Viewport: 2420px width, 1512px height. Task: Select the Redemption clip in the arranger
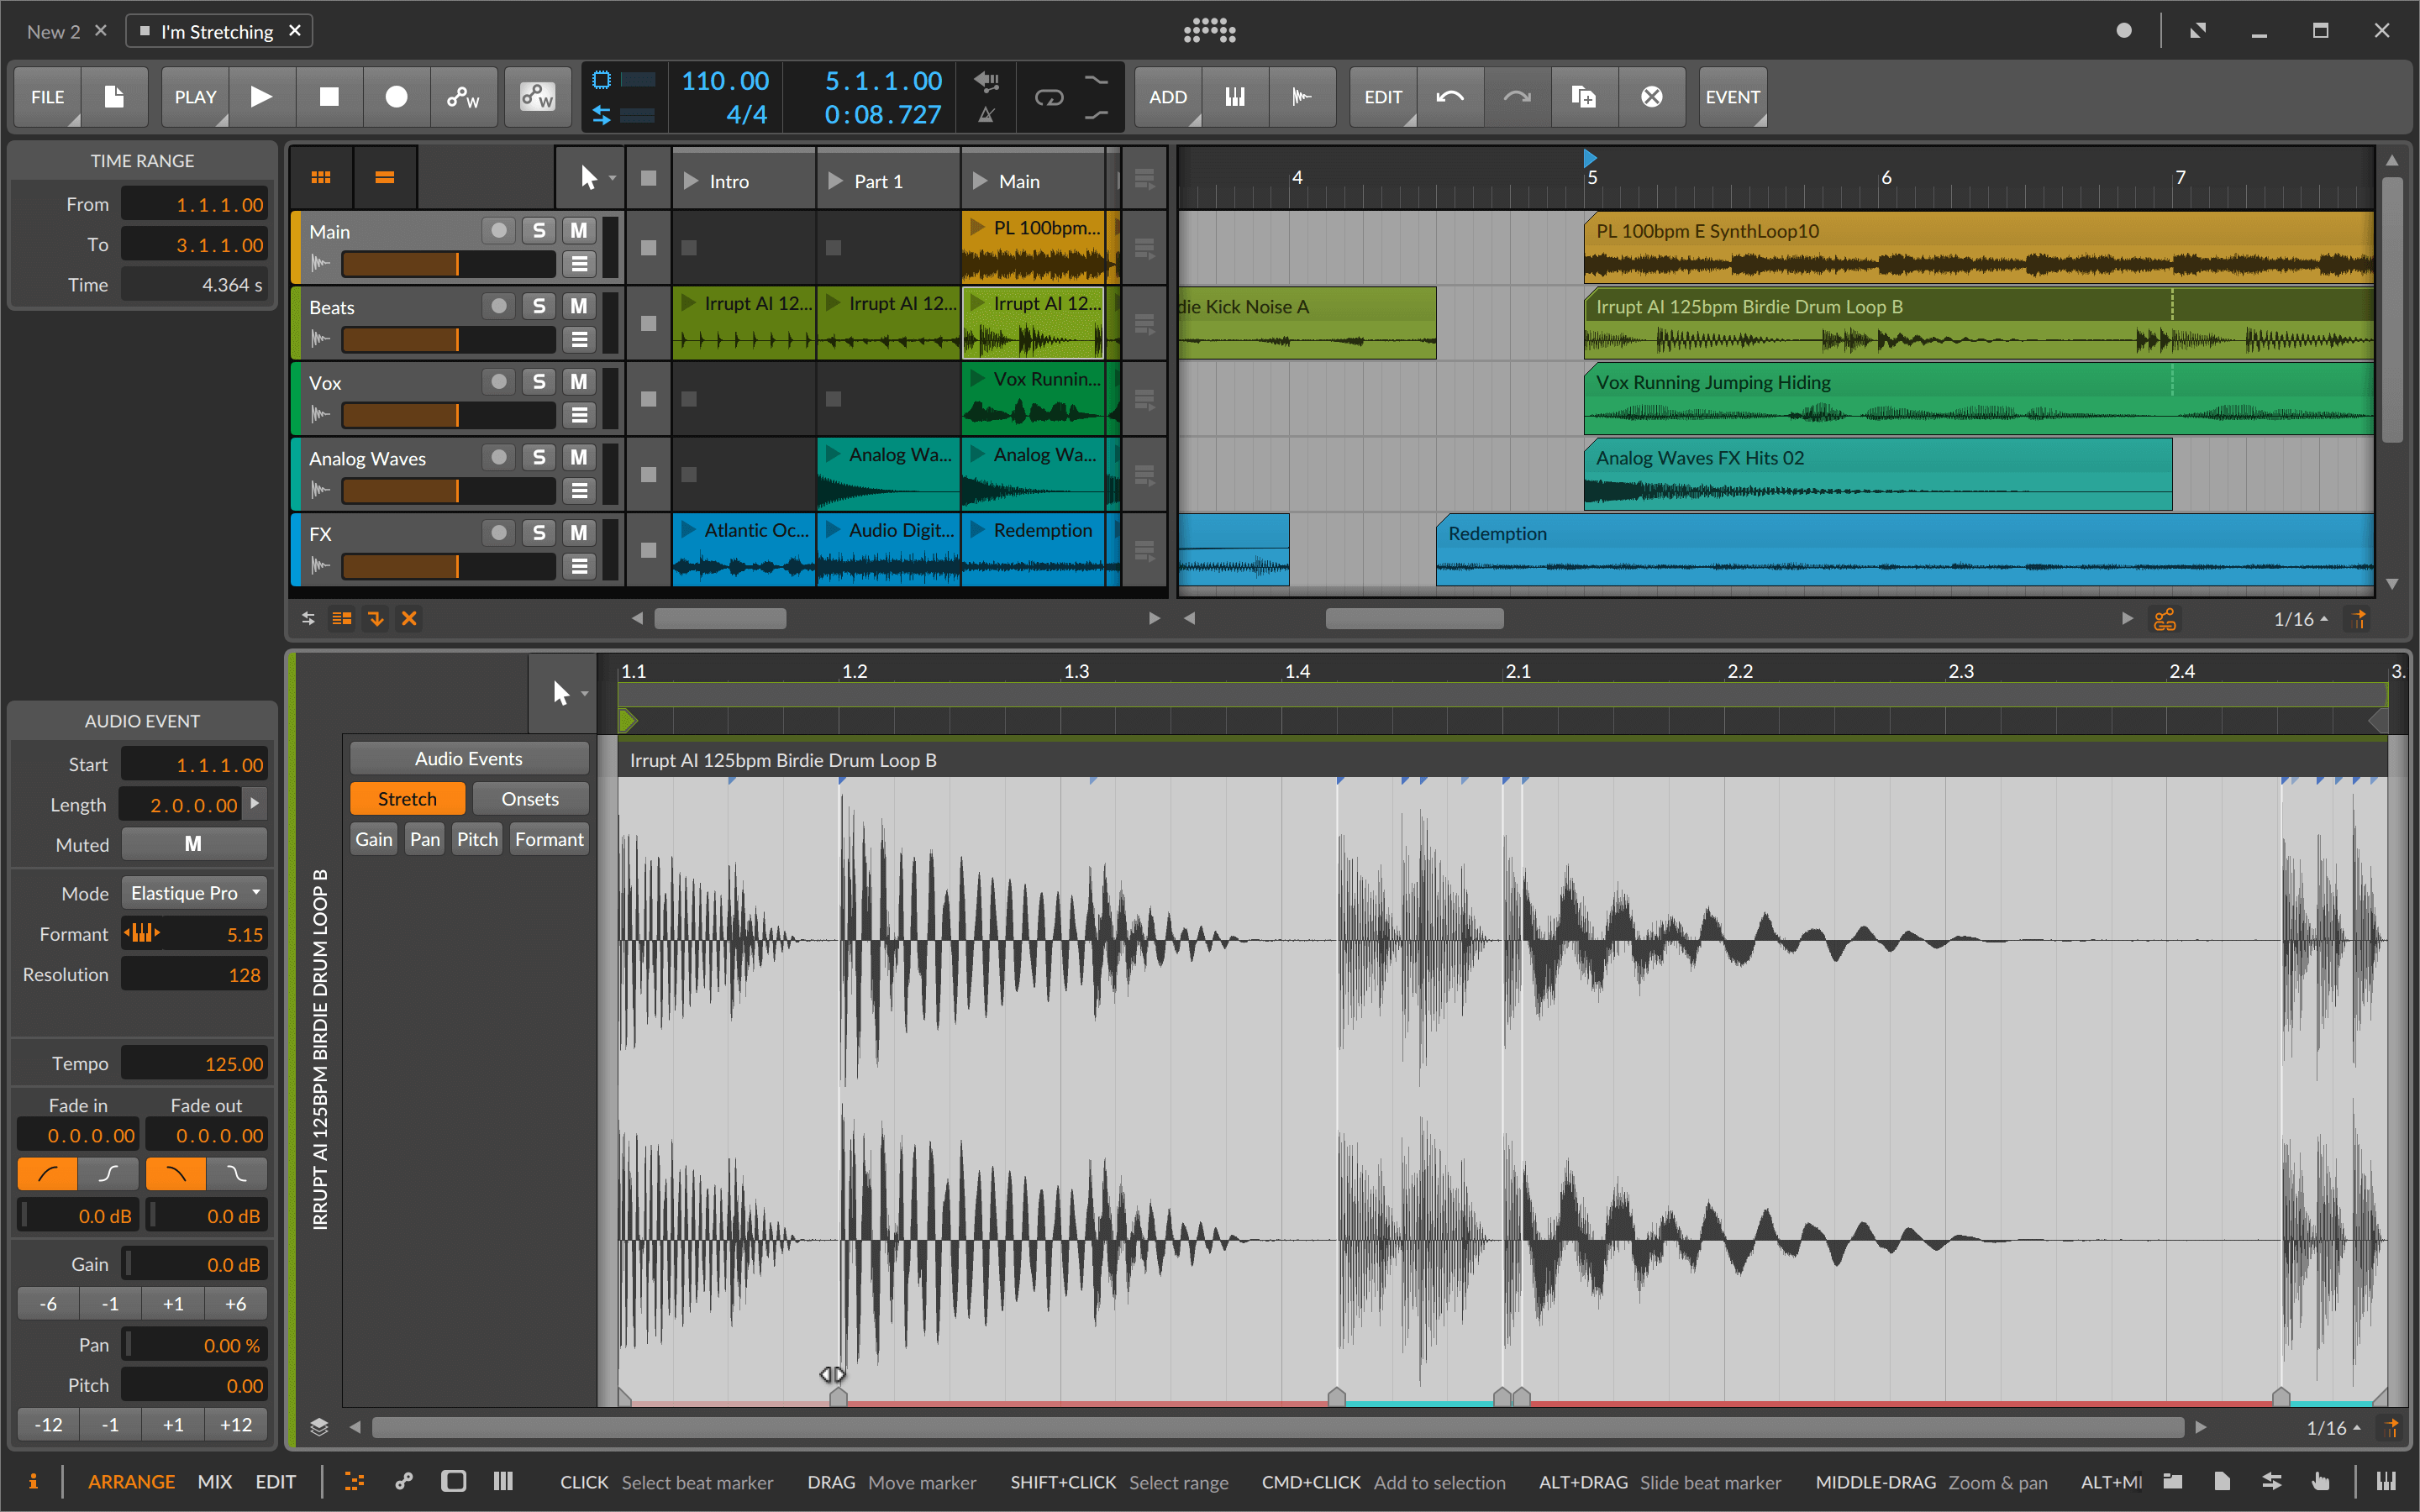pyautogui.click(x=1904, y=549)
